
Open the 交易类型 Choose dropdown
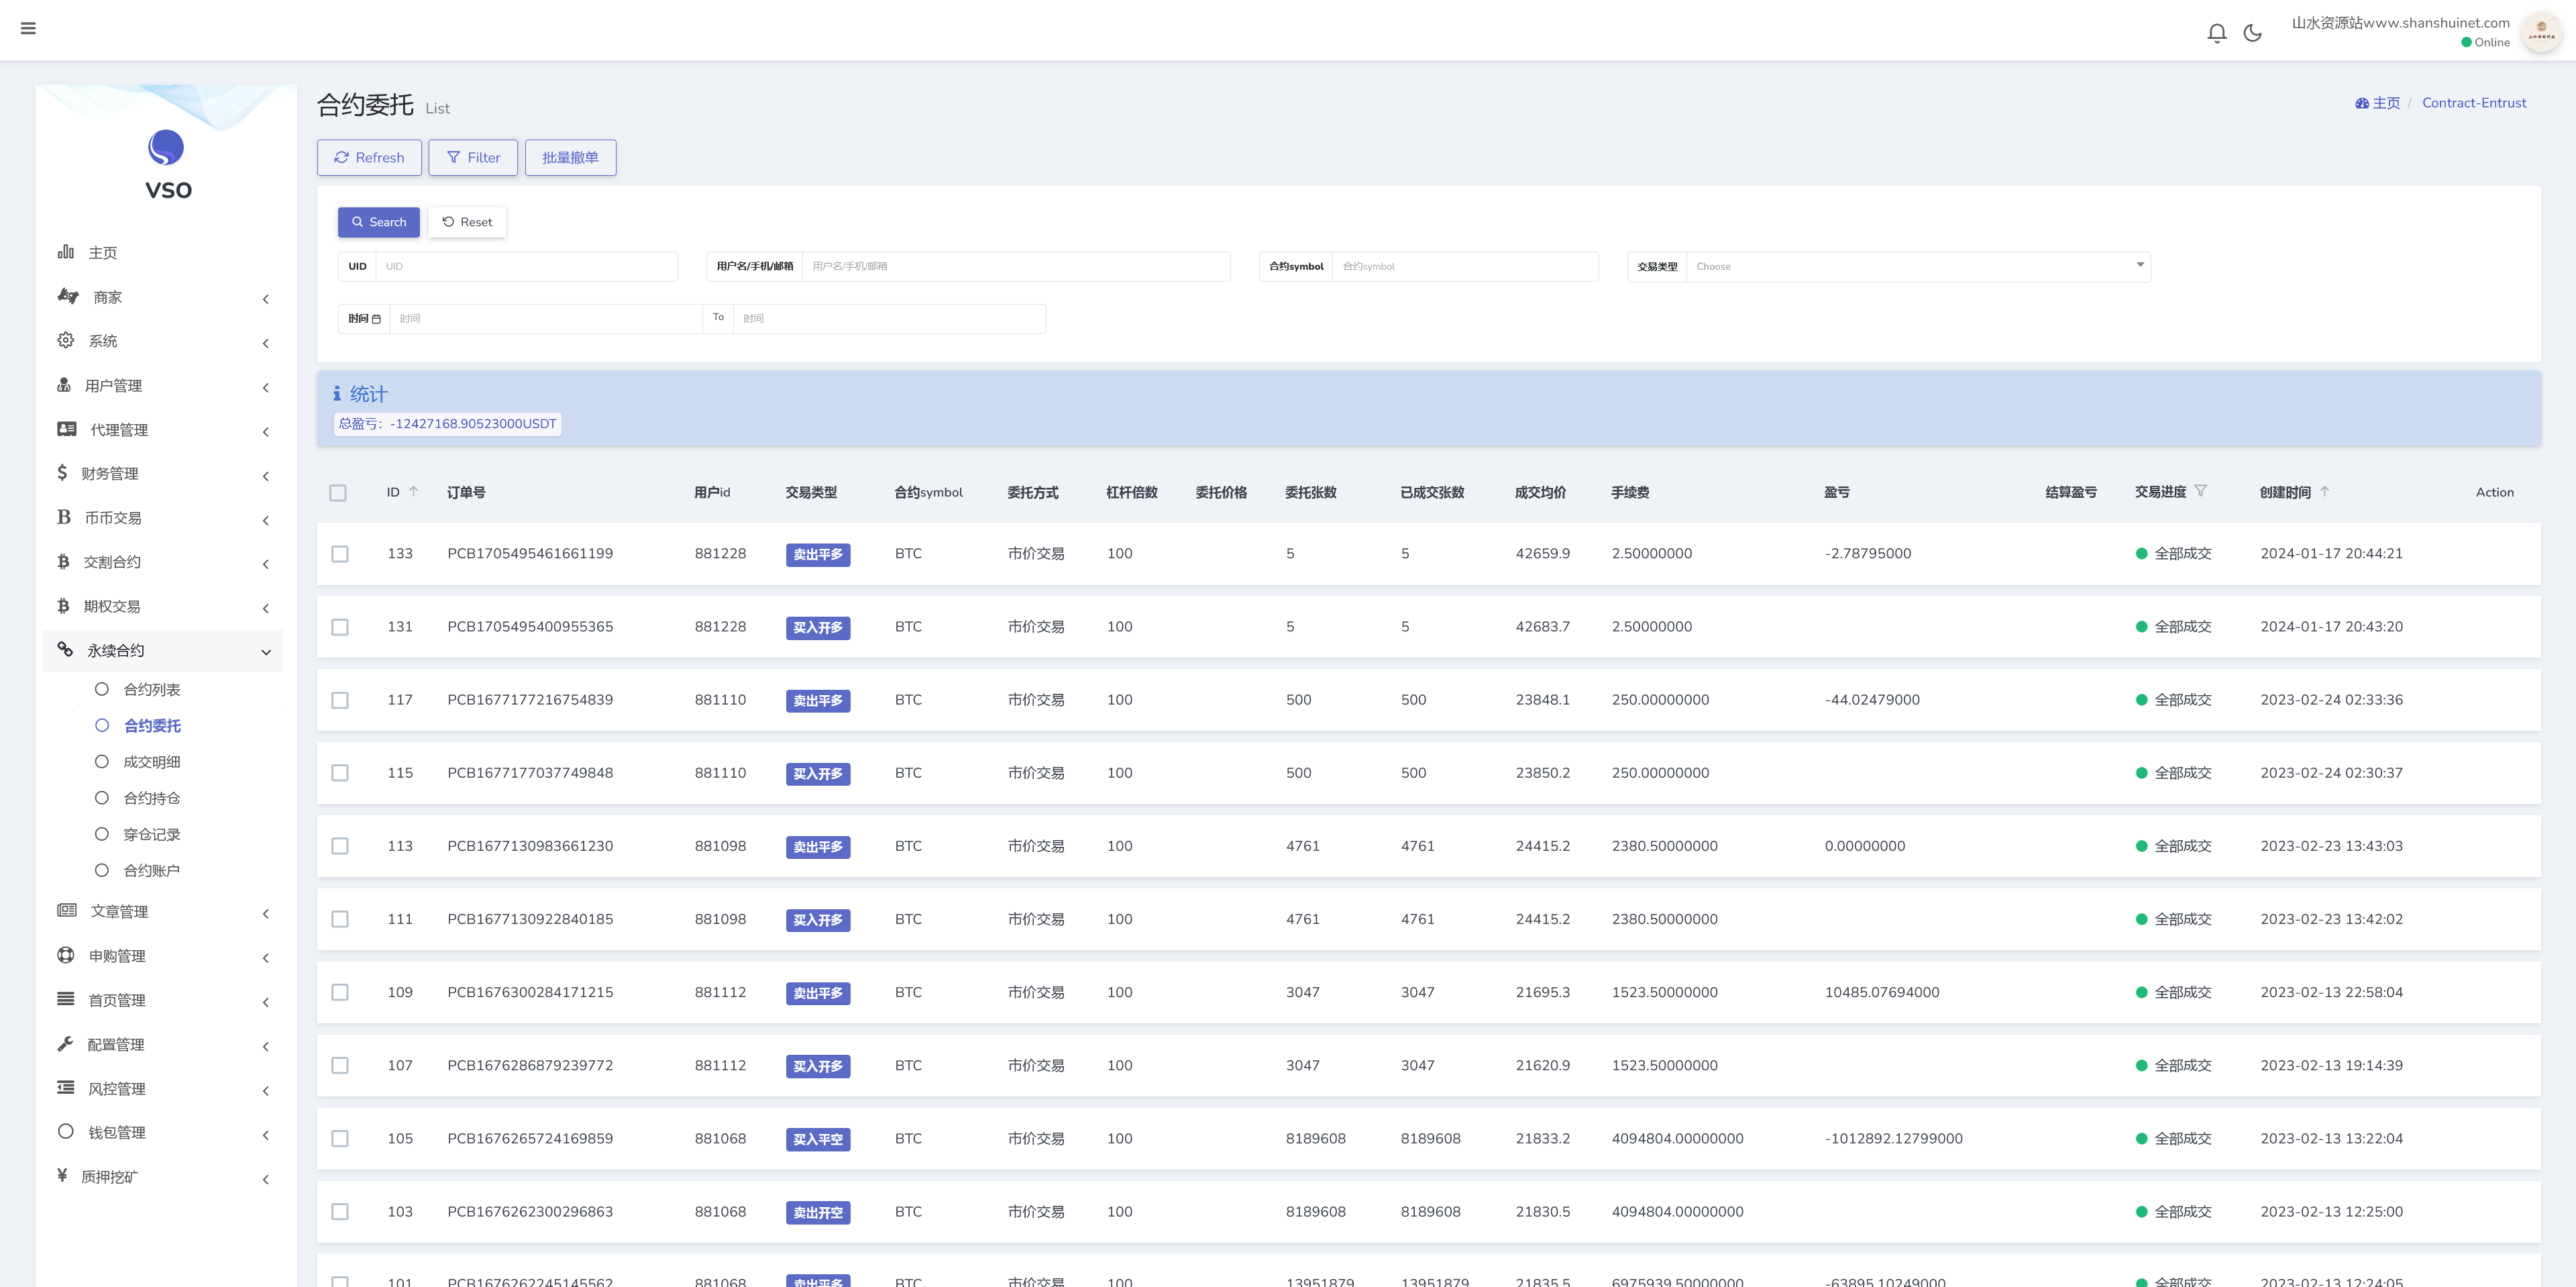pyautogui.click(x=1917, y=266)
